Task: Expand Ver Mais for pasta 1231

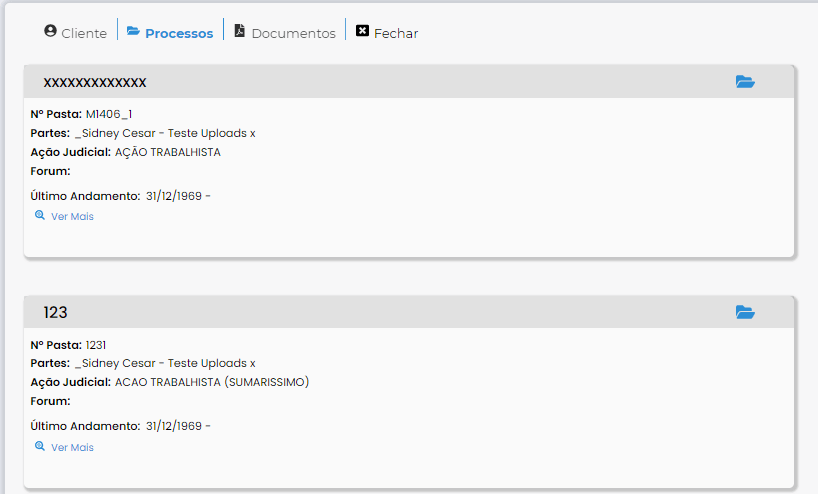Action: pyautogui.click(x=72, y=448)
